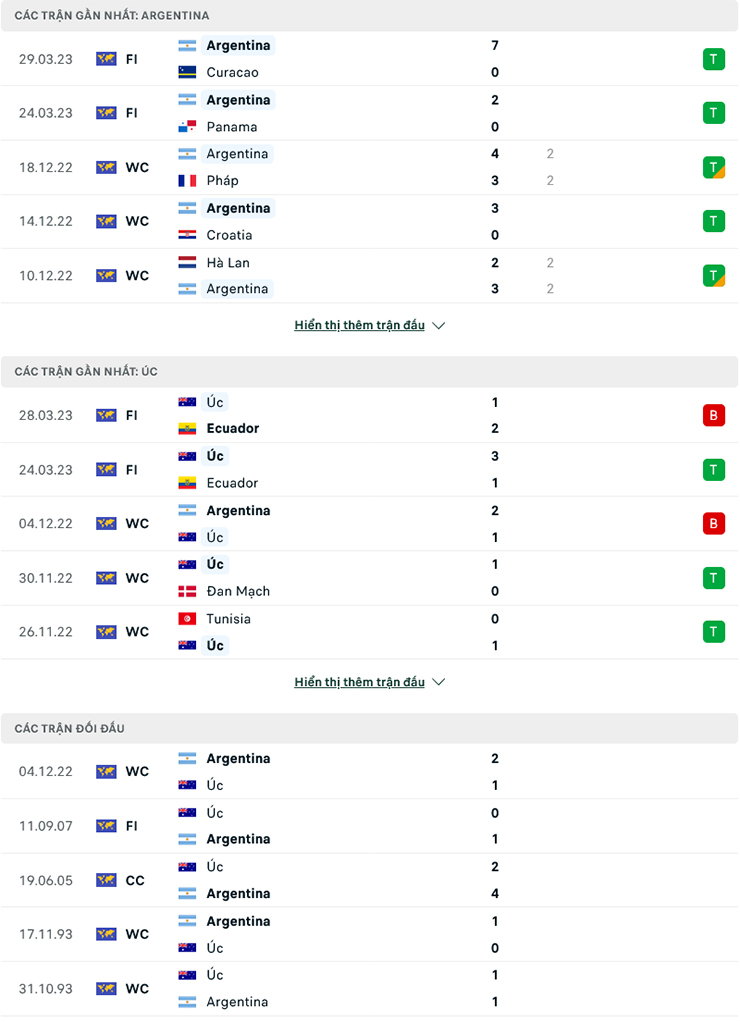
Task: Click the red B badge for Úc vs Ecuador
Action: 714,414
